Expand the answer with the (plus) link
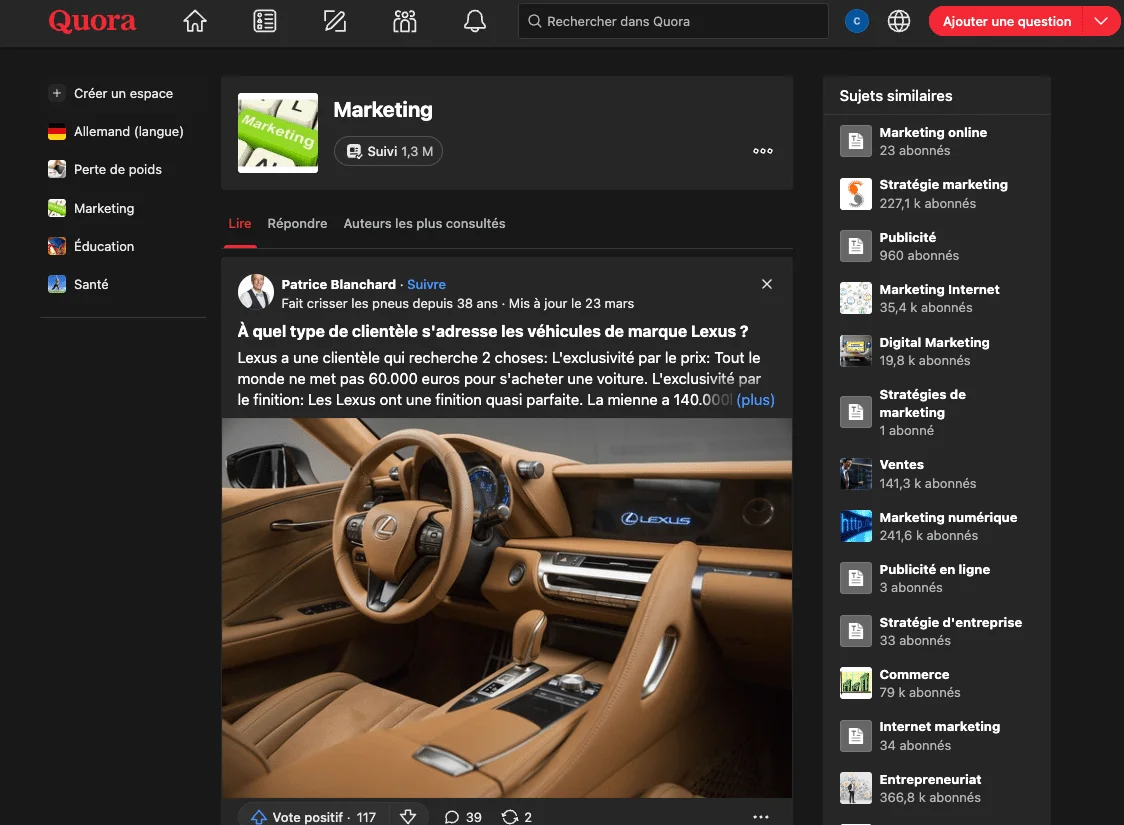This screenshot has height=825, width=1124. coord(756,400)
